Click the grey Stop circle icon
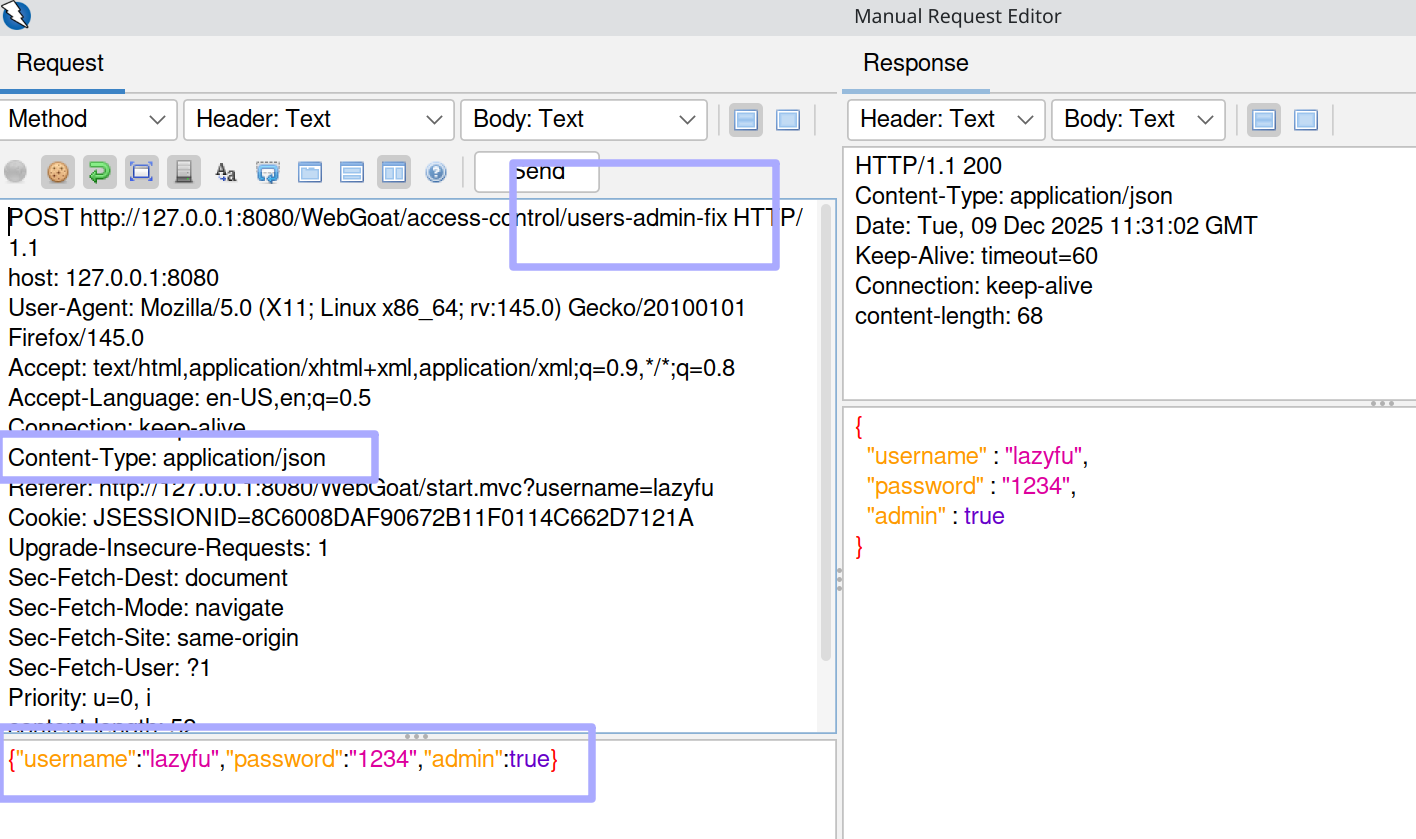Image resolution: width=1416 pixels, height=839 pixels. [x=15, y=172]
